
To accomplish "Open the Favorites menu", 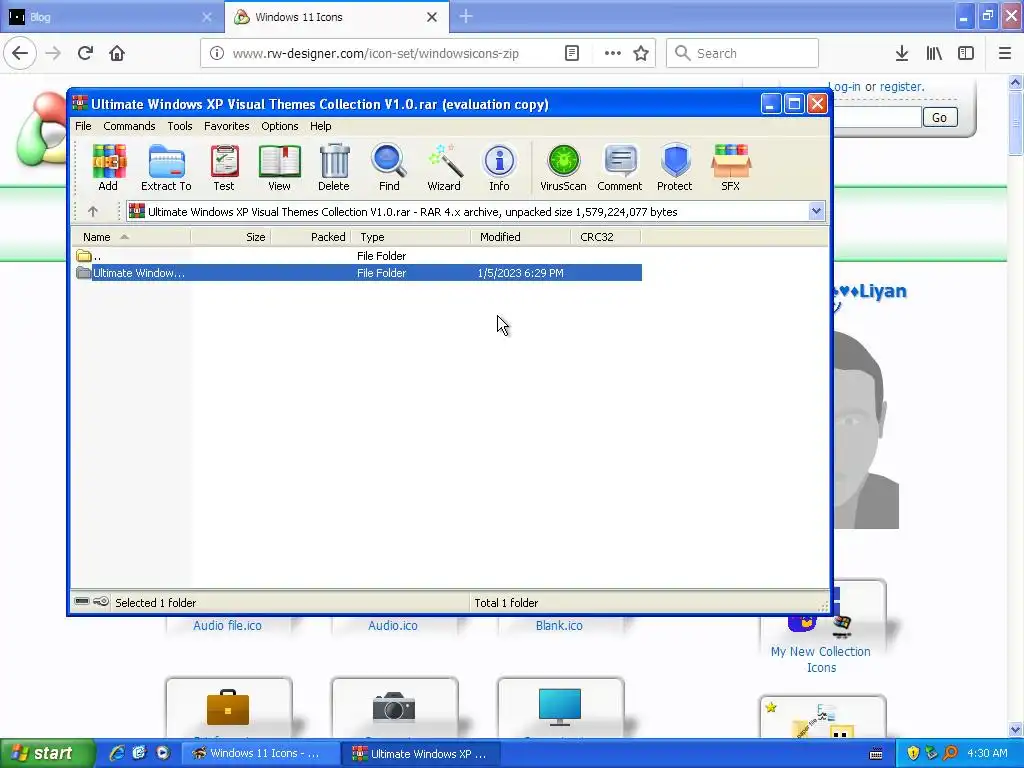I will (227, 126).
